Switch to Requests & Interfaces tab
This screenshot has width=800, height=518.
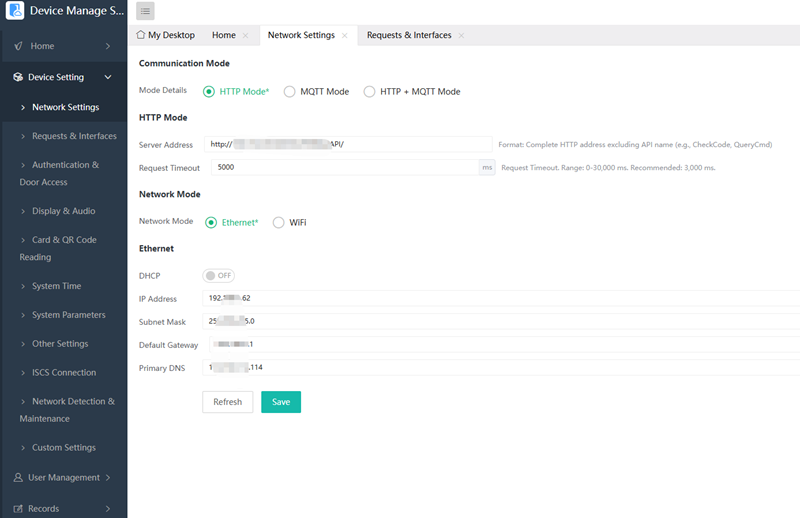(x=409, y=35)
